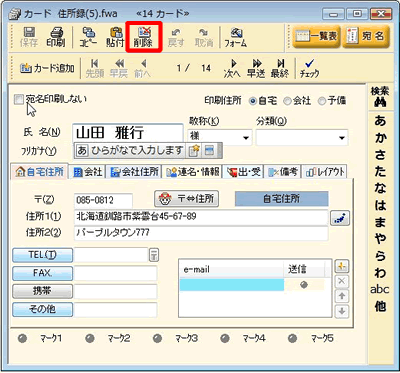Image resolution: width=400 pixels, height=373 pixels.
Task: Open the フォーム form tool
Action: pyautogui.click(x=236, y=37)
